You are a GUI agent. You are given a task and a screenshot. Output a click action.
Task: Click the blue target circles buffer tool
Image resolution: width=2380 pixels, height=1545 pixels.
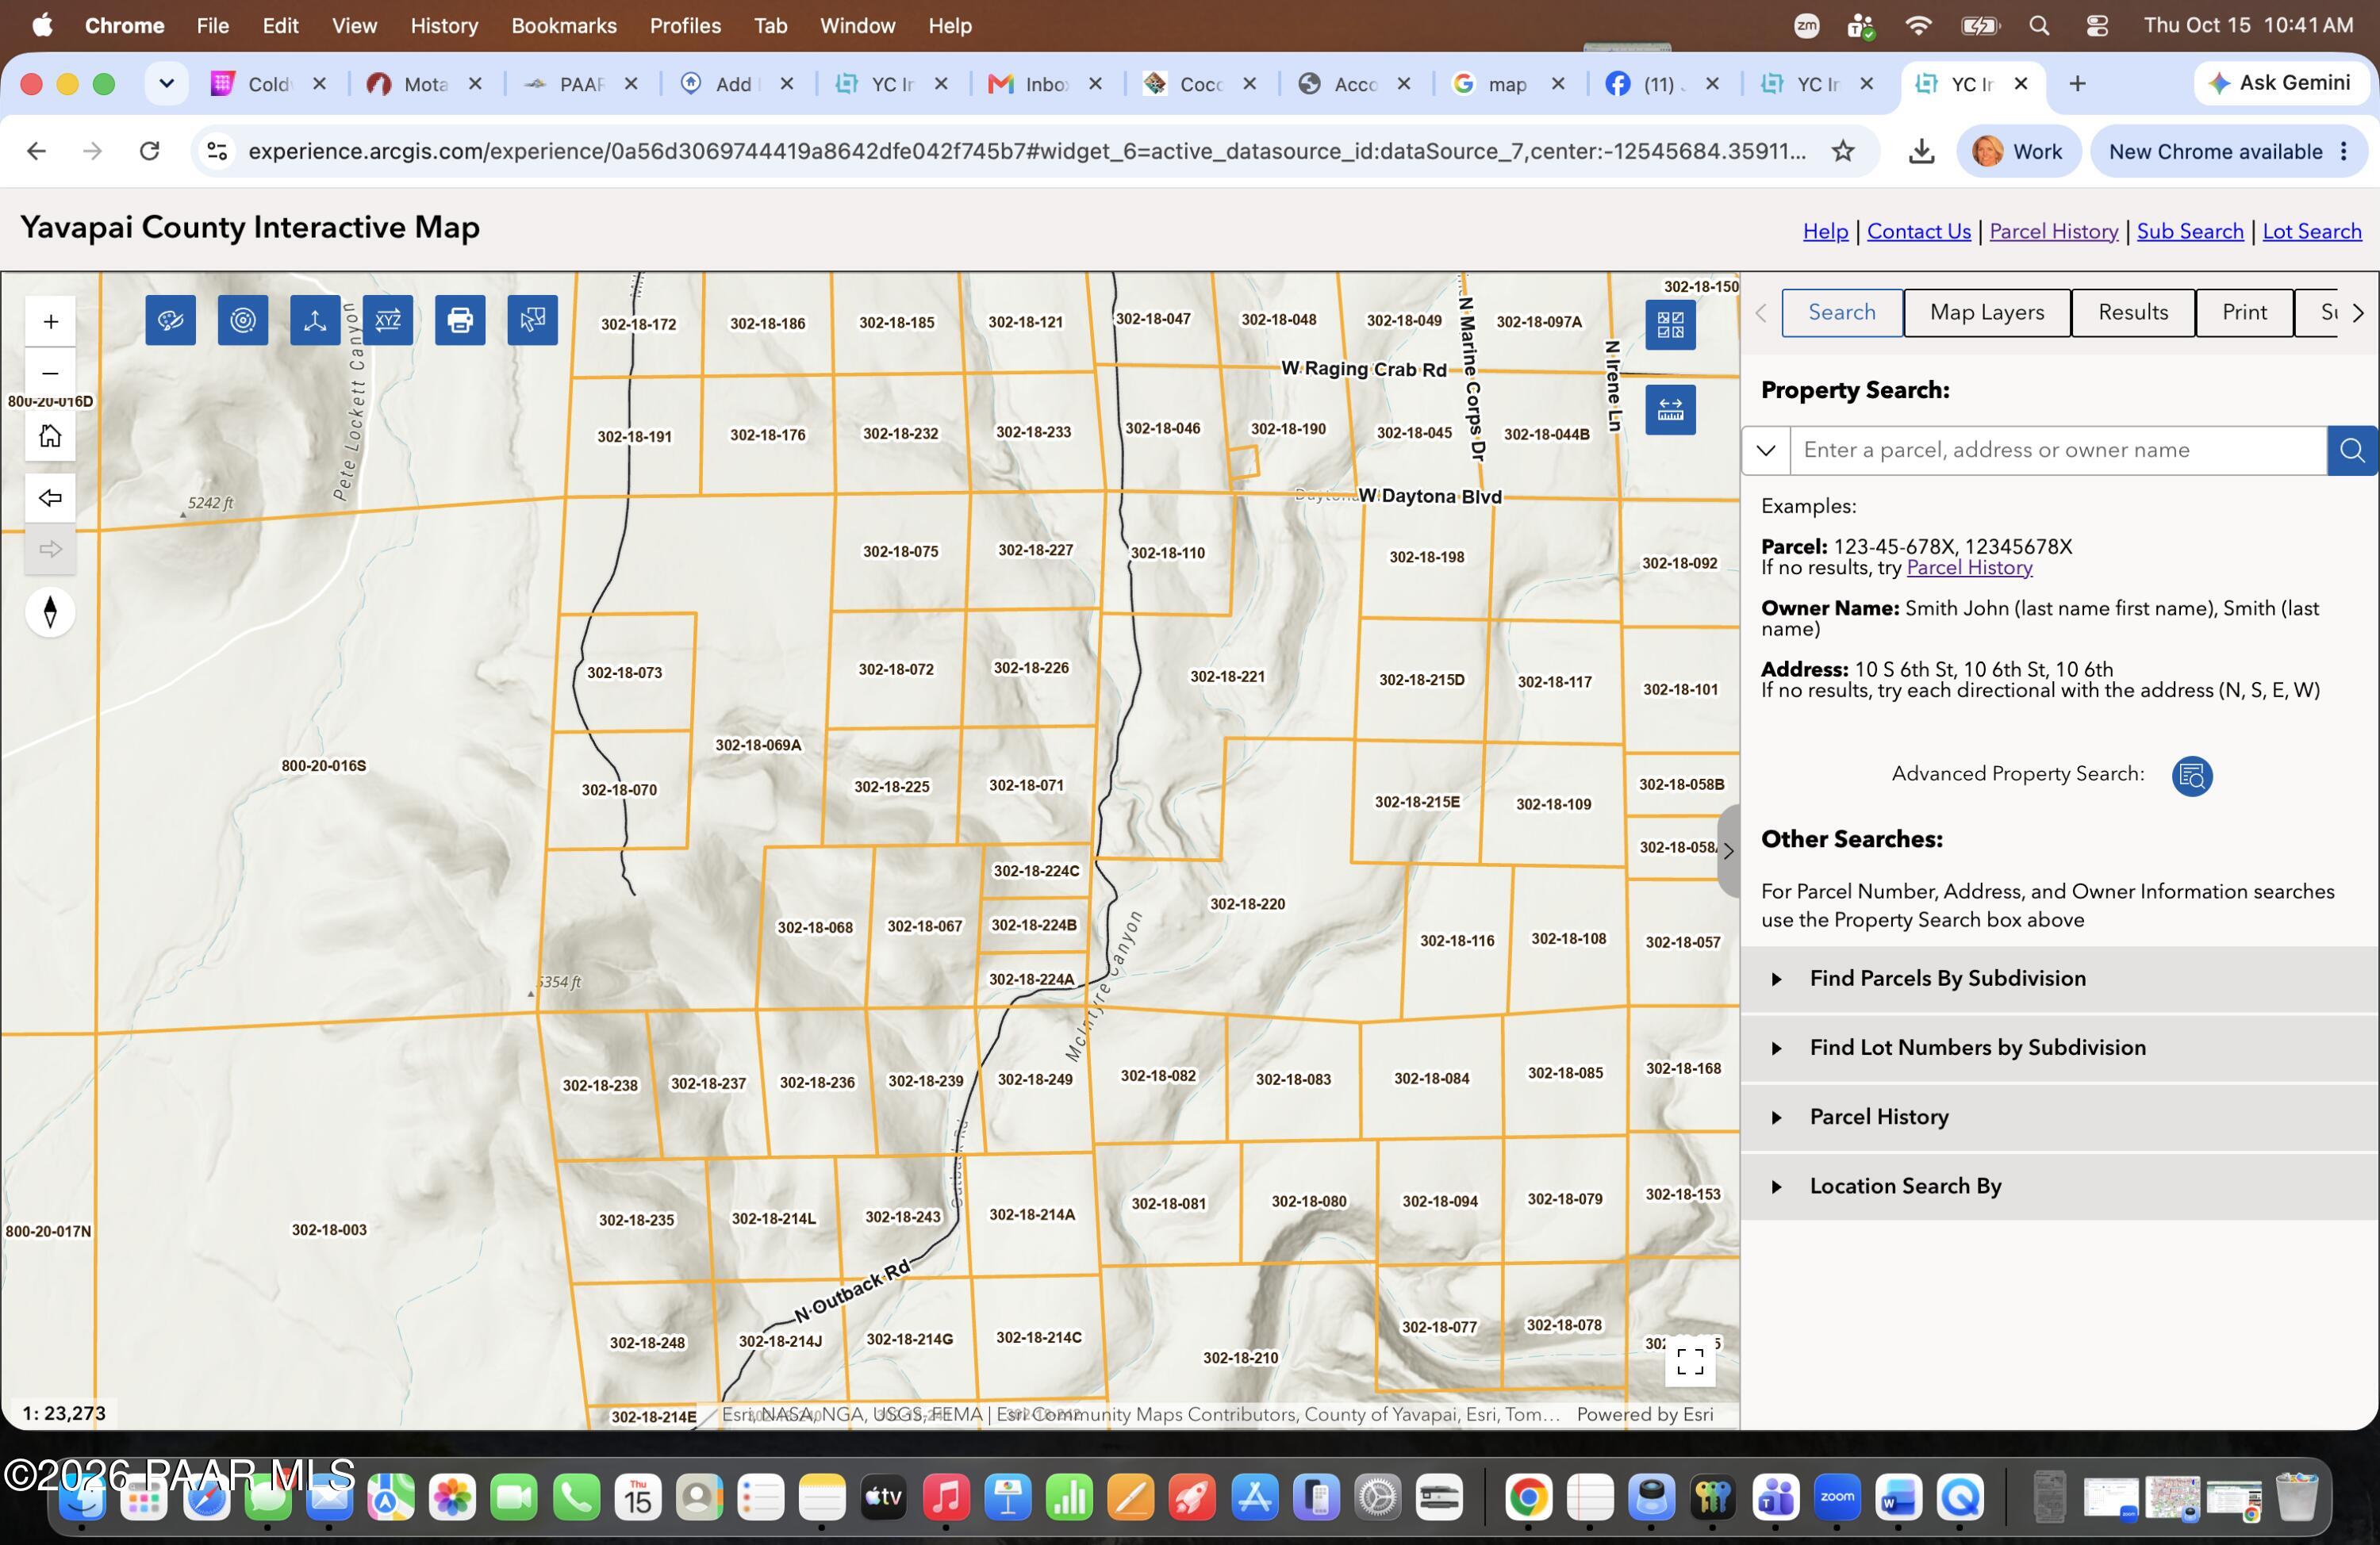(x=243, y=320)
